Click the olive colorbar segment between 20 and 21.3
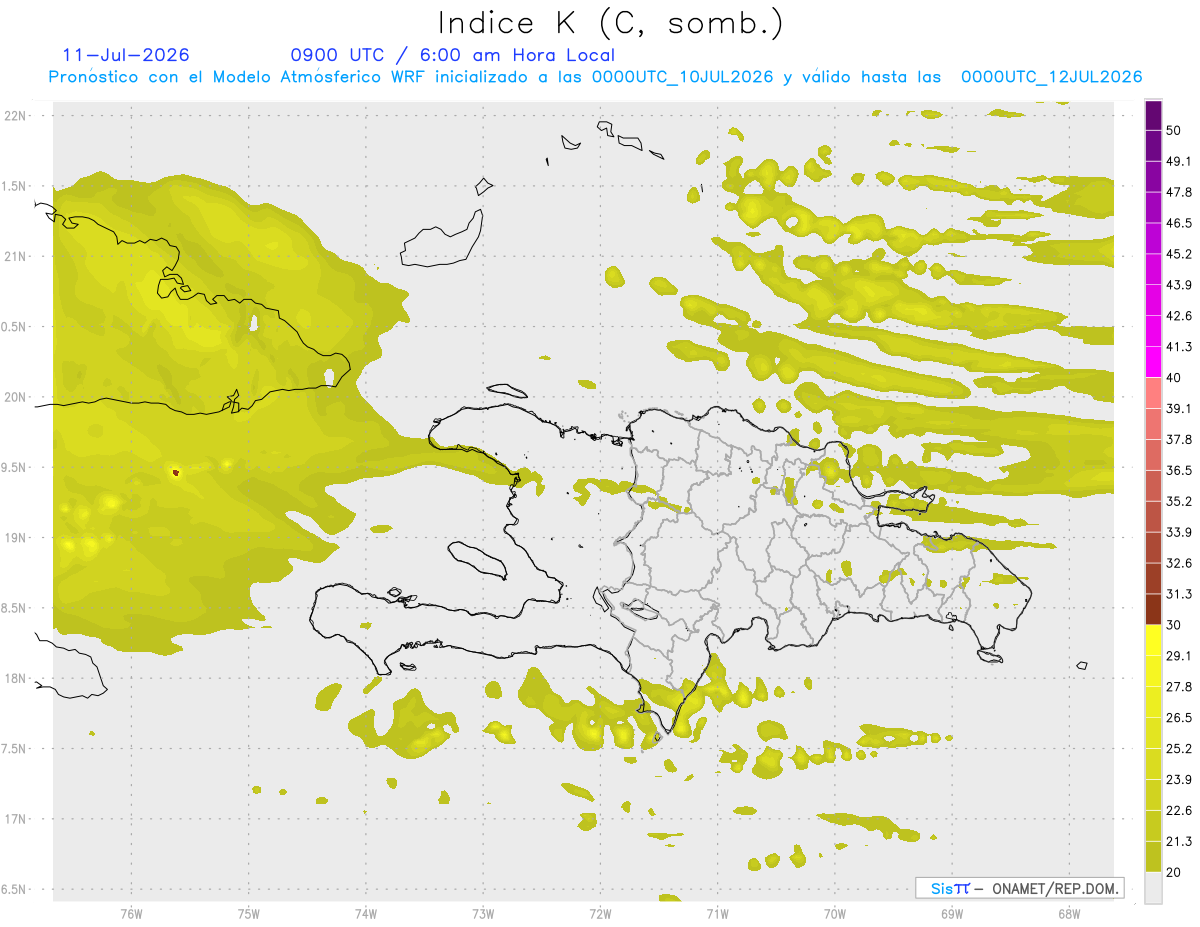 (1153, 856)
